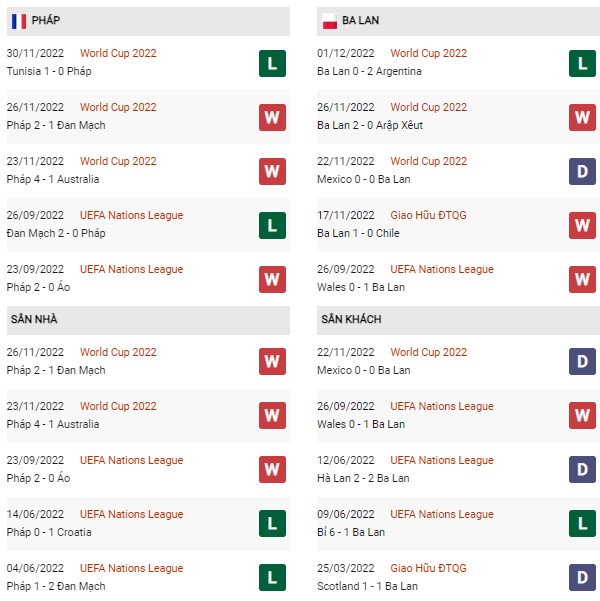Image resolution: width=600 pixels, height=601 pixels.
Task: Select the Sân Nhà section header
Action: (148, 320)
